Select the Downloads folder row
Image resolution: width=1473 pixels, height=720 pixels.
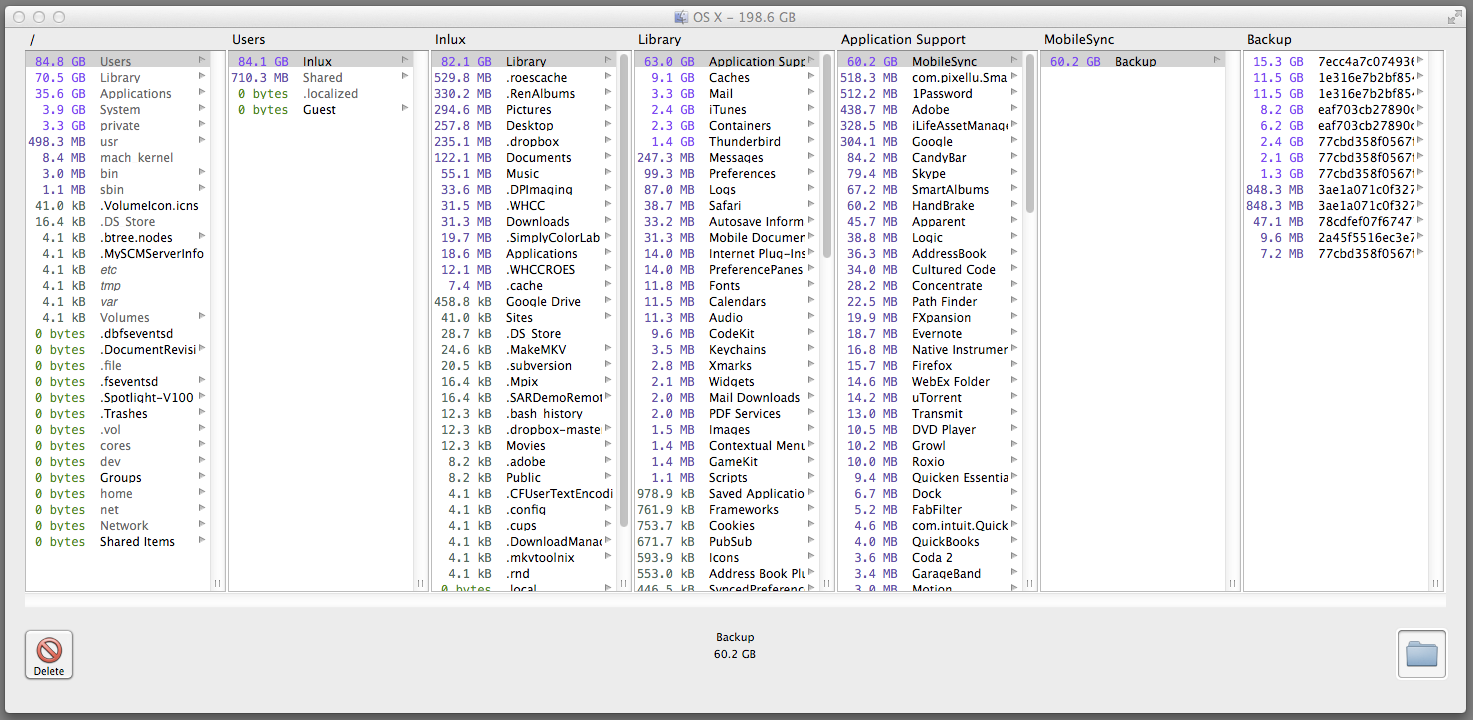524,221
